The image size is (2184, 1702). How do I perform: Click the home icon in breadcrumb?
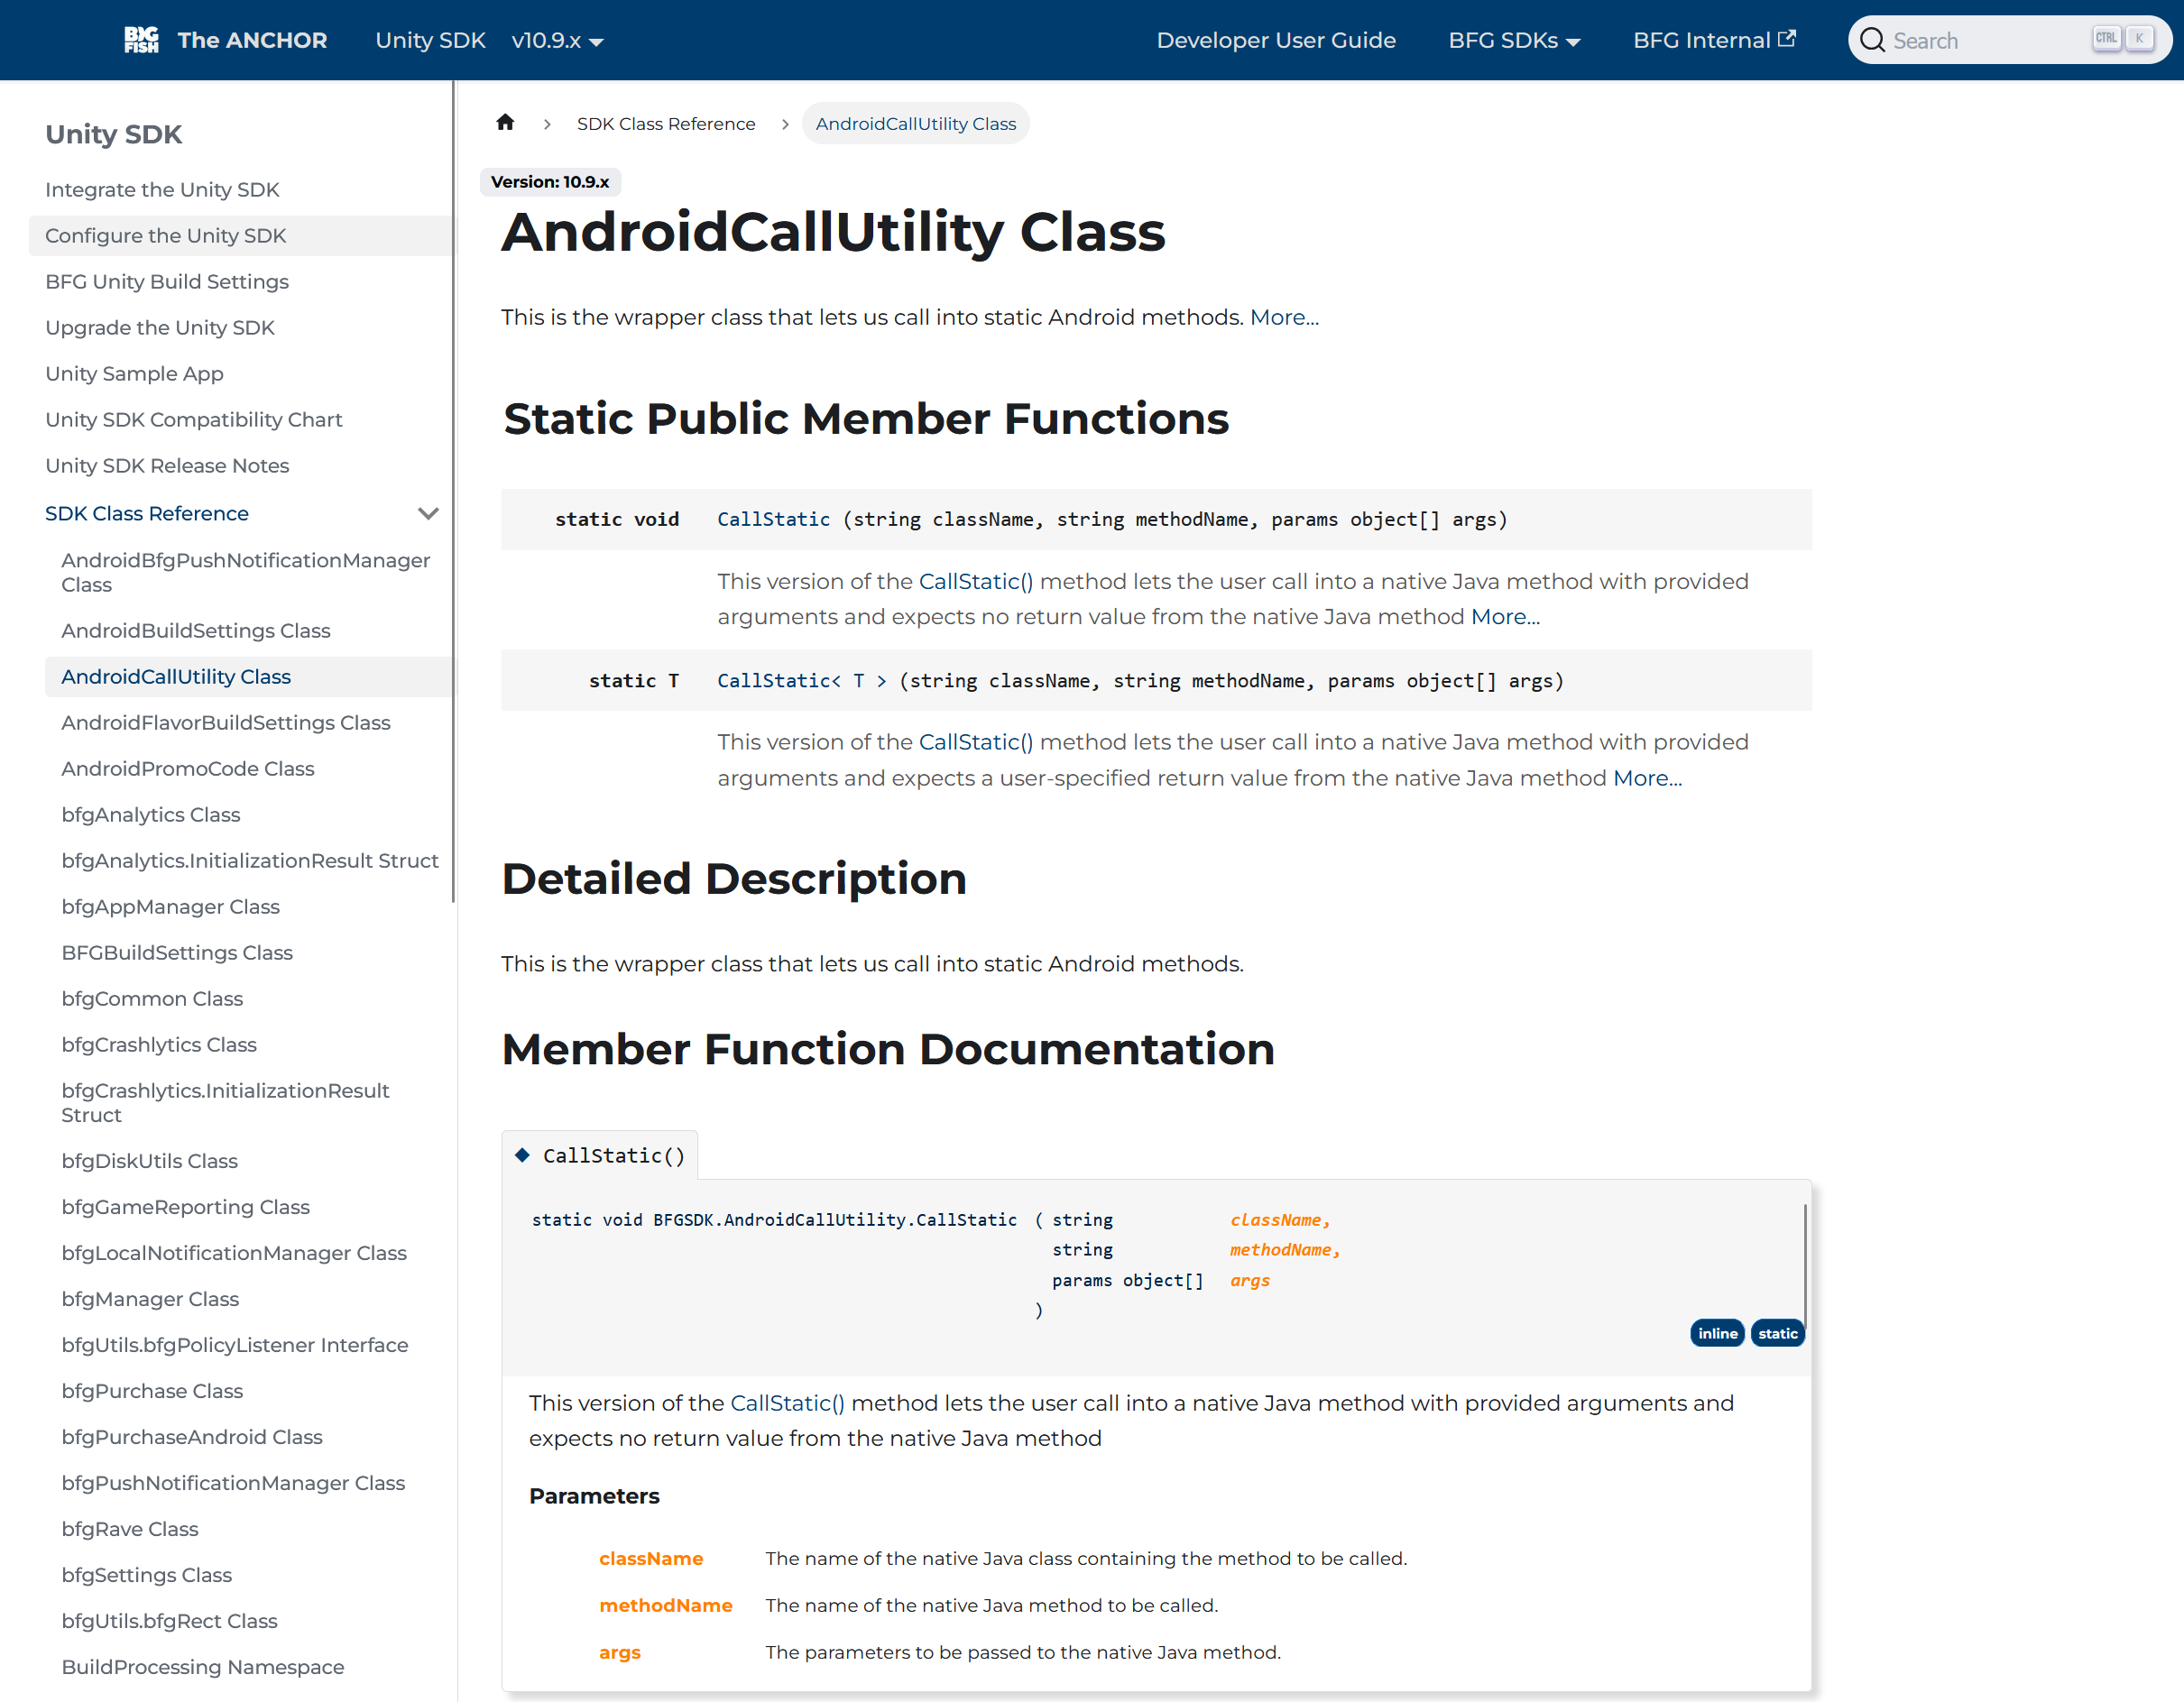pos(505,123)
